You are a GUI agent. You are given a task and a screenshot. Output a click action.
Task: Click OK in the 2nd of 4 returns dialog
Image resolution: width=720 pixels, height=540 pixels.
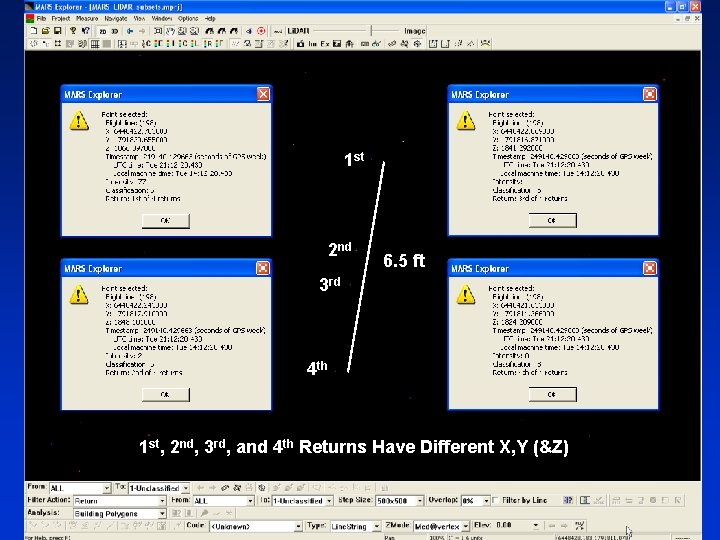tap(165, 395)
